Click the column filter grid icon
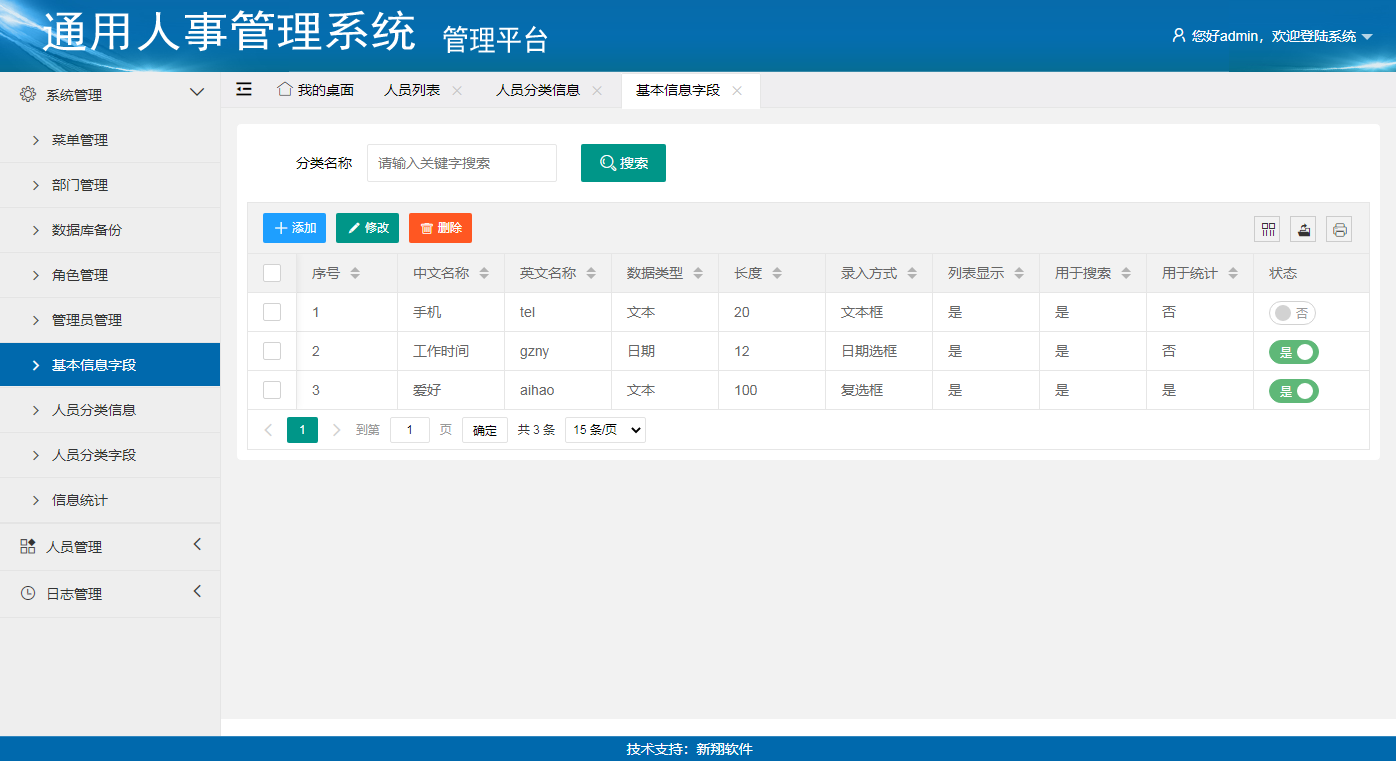 1267,229
